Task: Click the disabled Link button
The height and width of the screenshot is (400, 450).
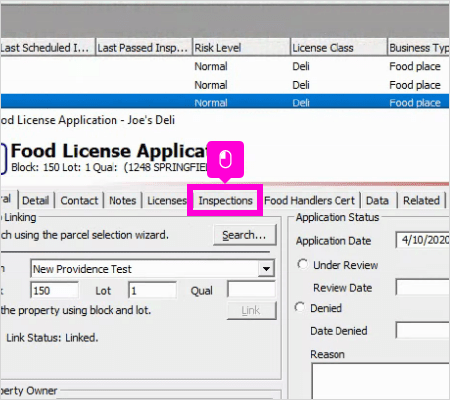Action: 251,310
